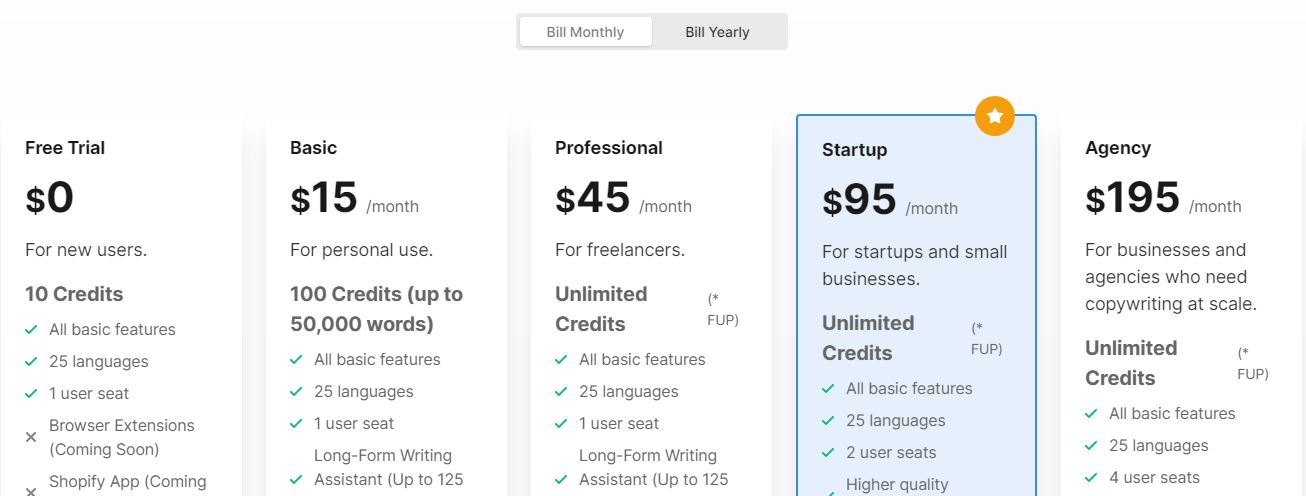
Task: Select the Bill Monthly billing option
Action: (585, 32)
